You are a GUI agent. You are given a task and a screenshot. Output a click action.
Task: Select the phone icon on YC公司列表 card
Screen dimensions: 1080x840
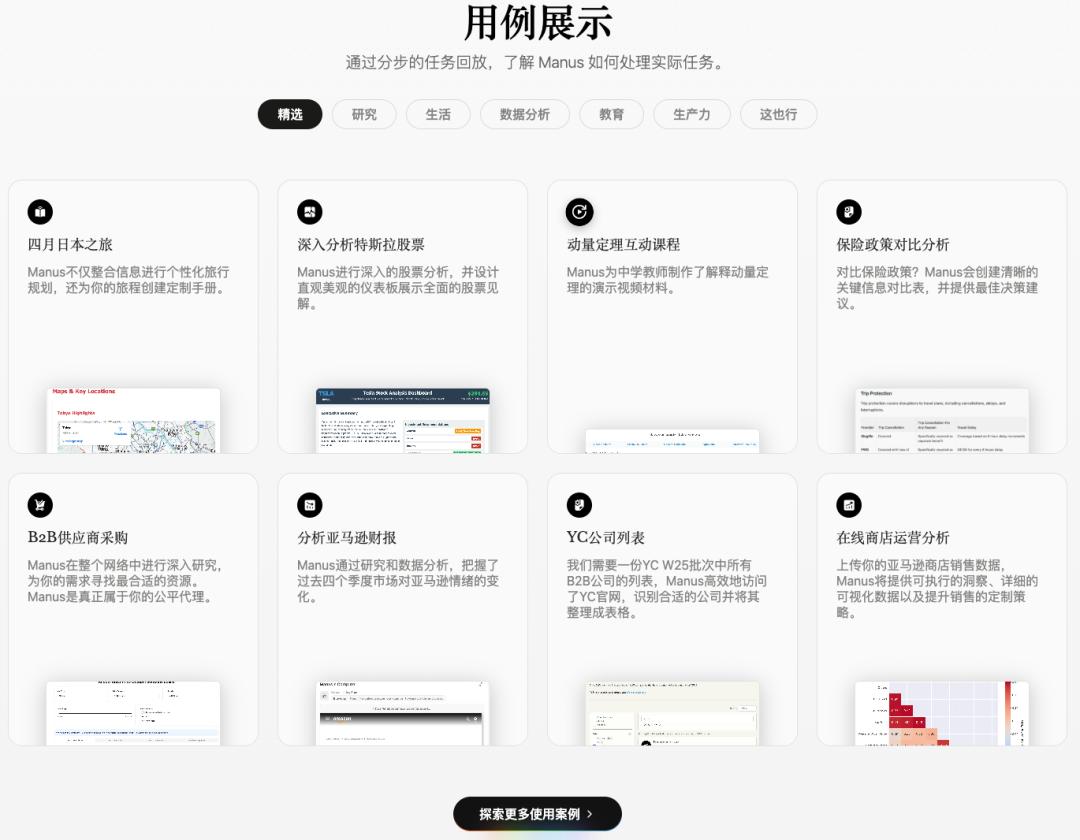pos(579,505)
